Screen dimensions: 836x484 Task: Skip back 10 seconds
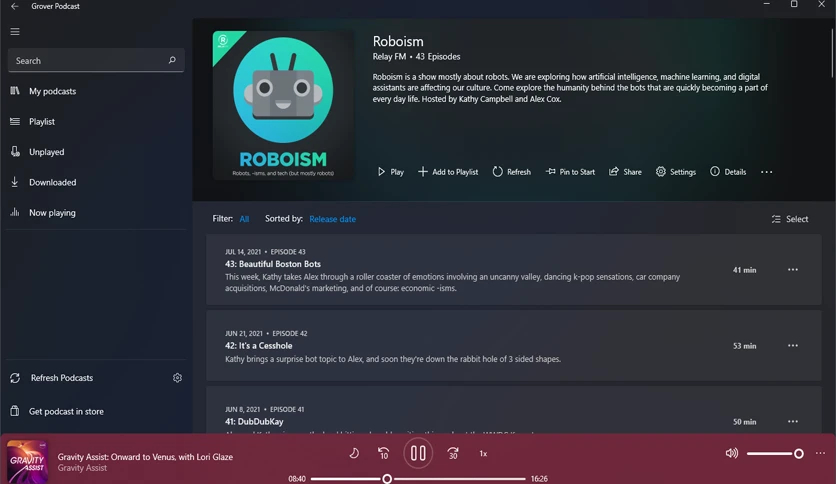tap(383, 454)
